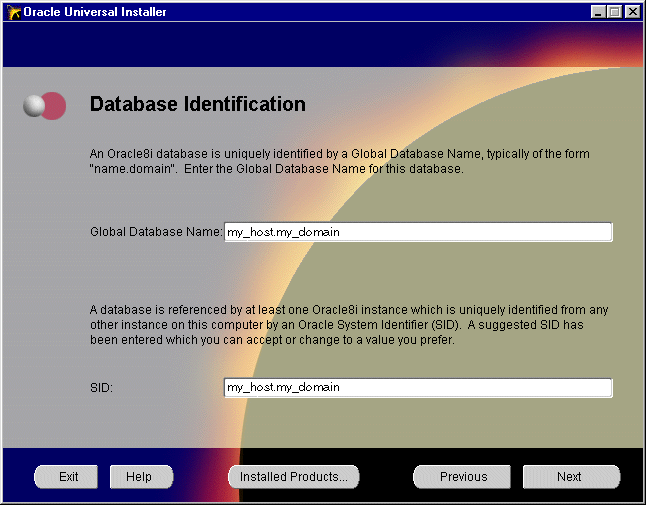646x505 pixels.
Task: Go back with the Previous button
Action: coord(462,477)
